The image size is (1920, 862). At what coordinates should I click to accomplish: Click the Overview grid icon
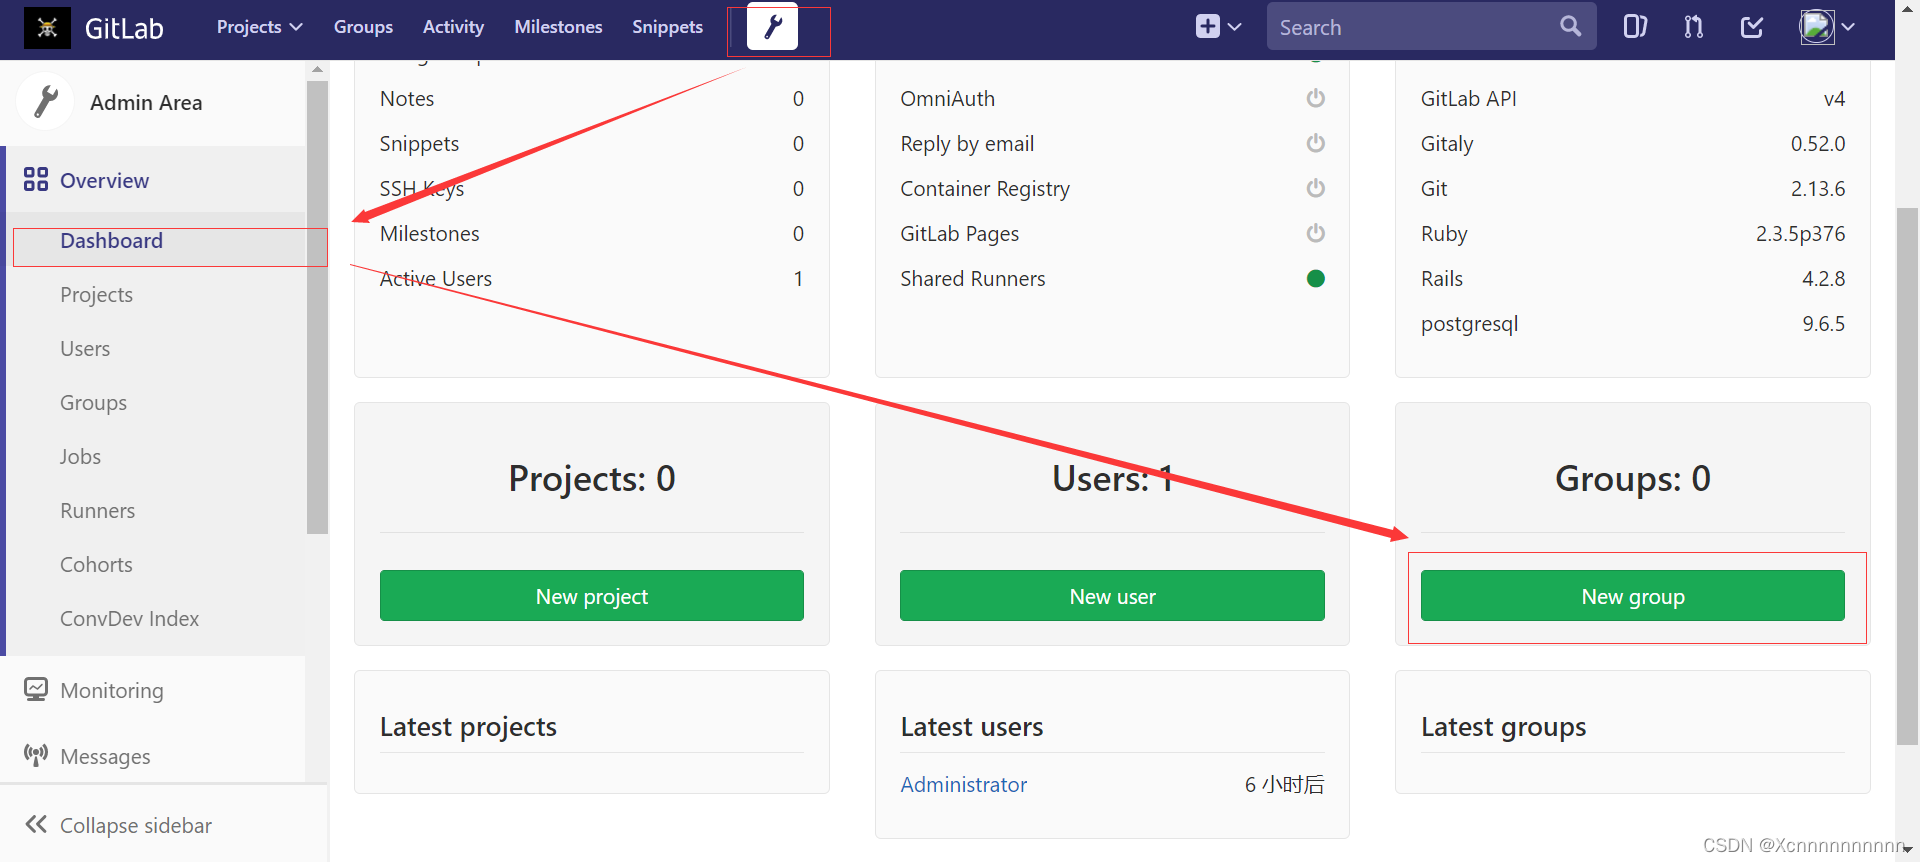pos(36,180)
